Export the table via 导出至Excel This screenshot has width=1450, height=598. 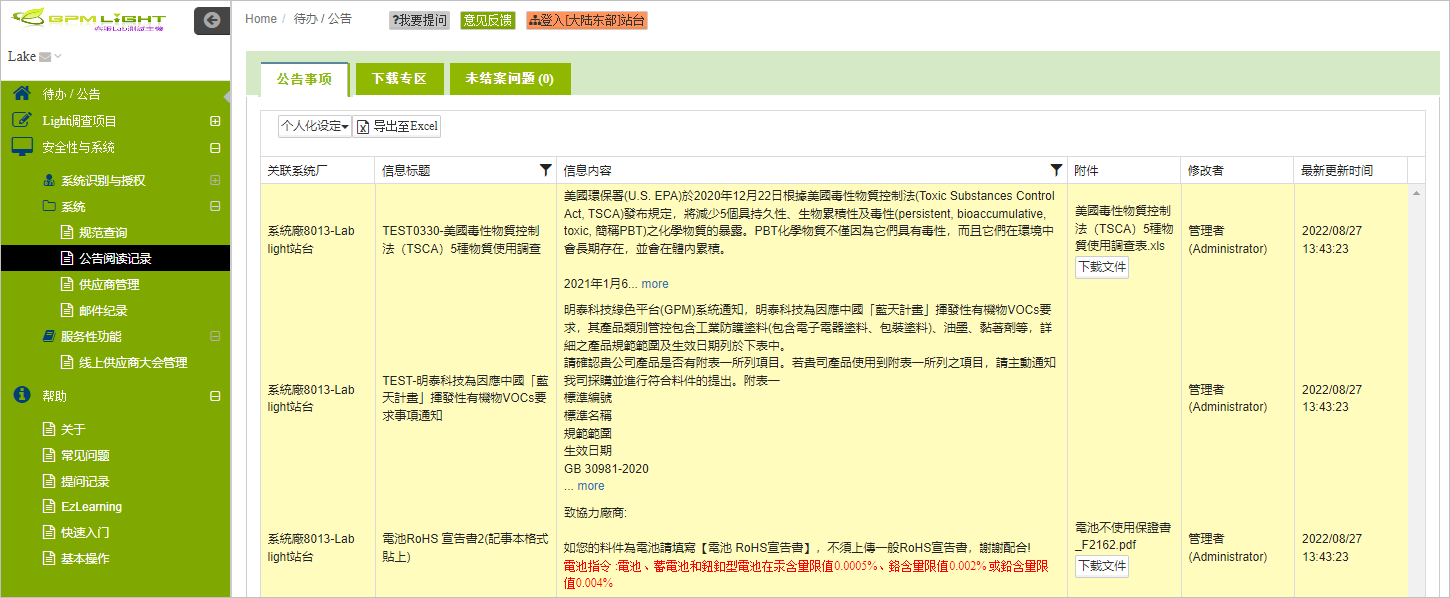click(x=397, y=126)
